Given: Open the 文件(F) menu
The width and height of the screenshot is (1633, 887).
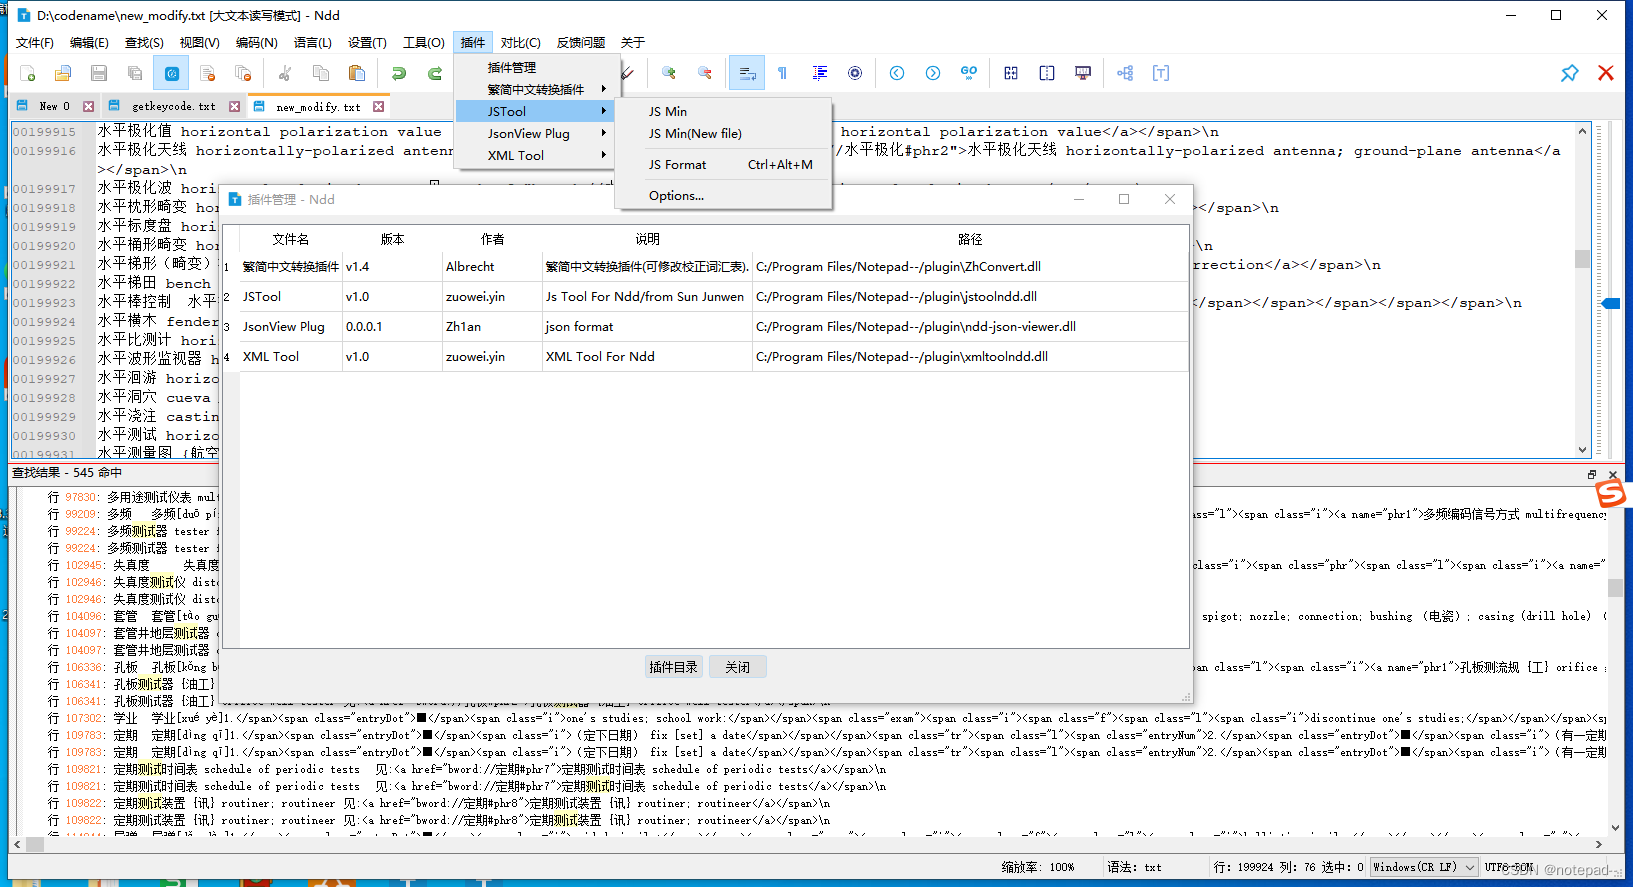Looking at the screenshot, I should [x=35, y=42].
